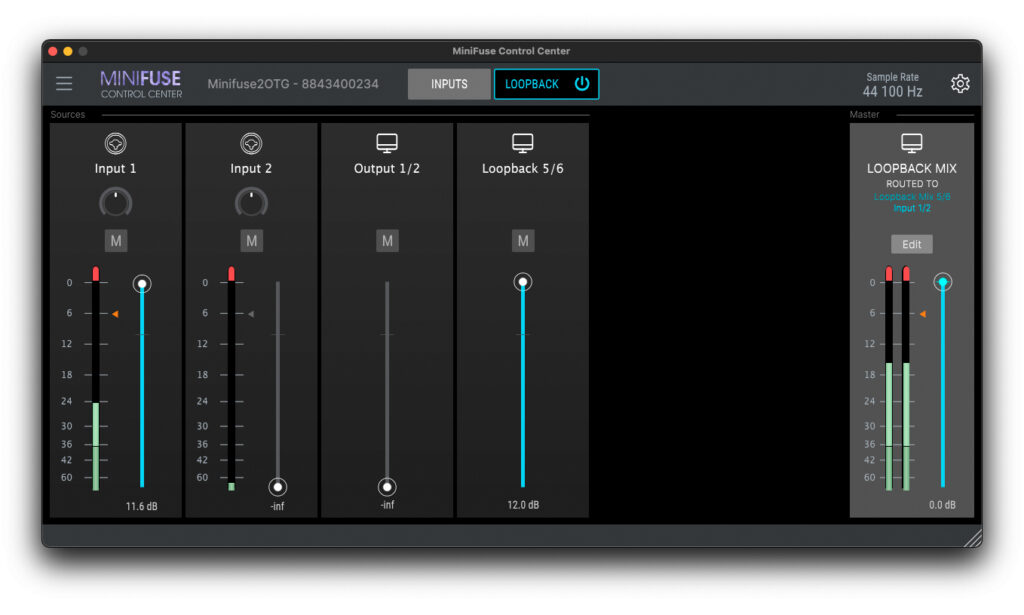The height and width of the screenshot is (615, 1024).
Task: Mute the Output 1/2 channel
Action: 387,240
